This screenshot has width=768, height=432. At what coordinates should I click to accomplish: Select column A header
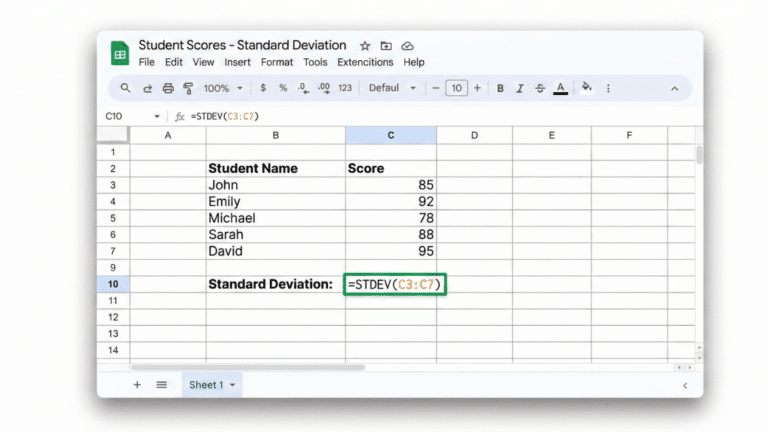coord(168,135)
